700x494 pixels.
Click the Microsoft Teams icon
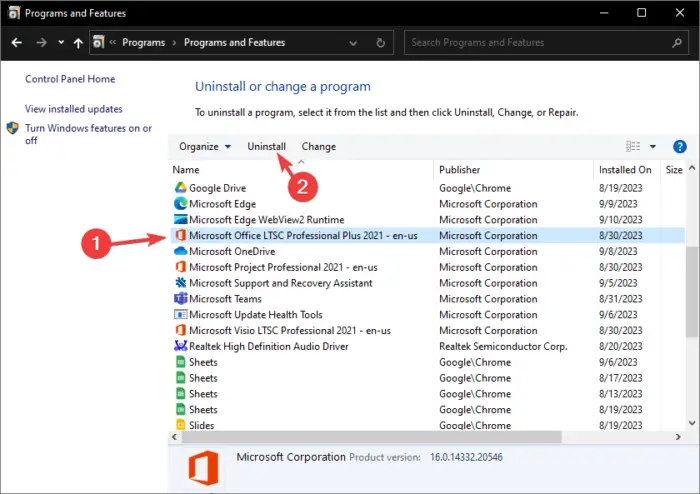[181, 299]
